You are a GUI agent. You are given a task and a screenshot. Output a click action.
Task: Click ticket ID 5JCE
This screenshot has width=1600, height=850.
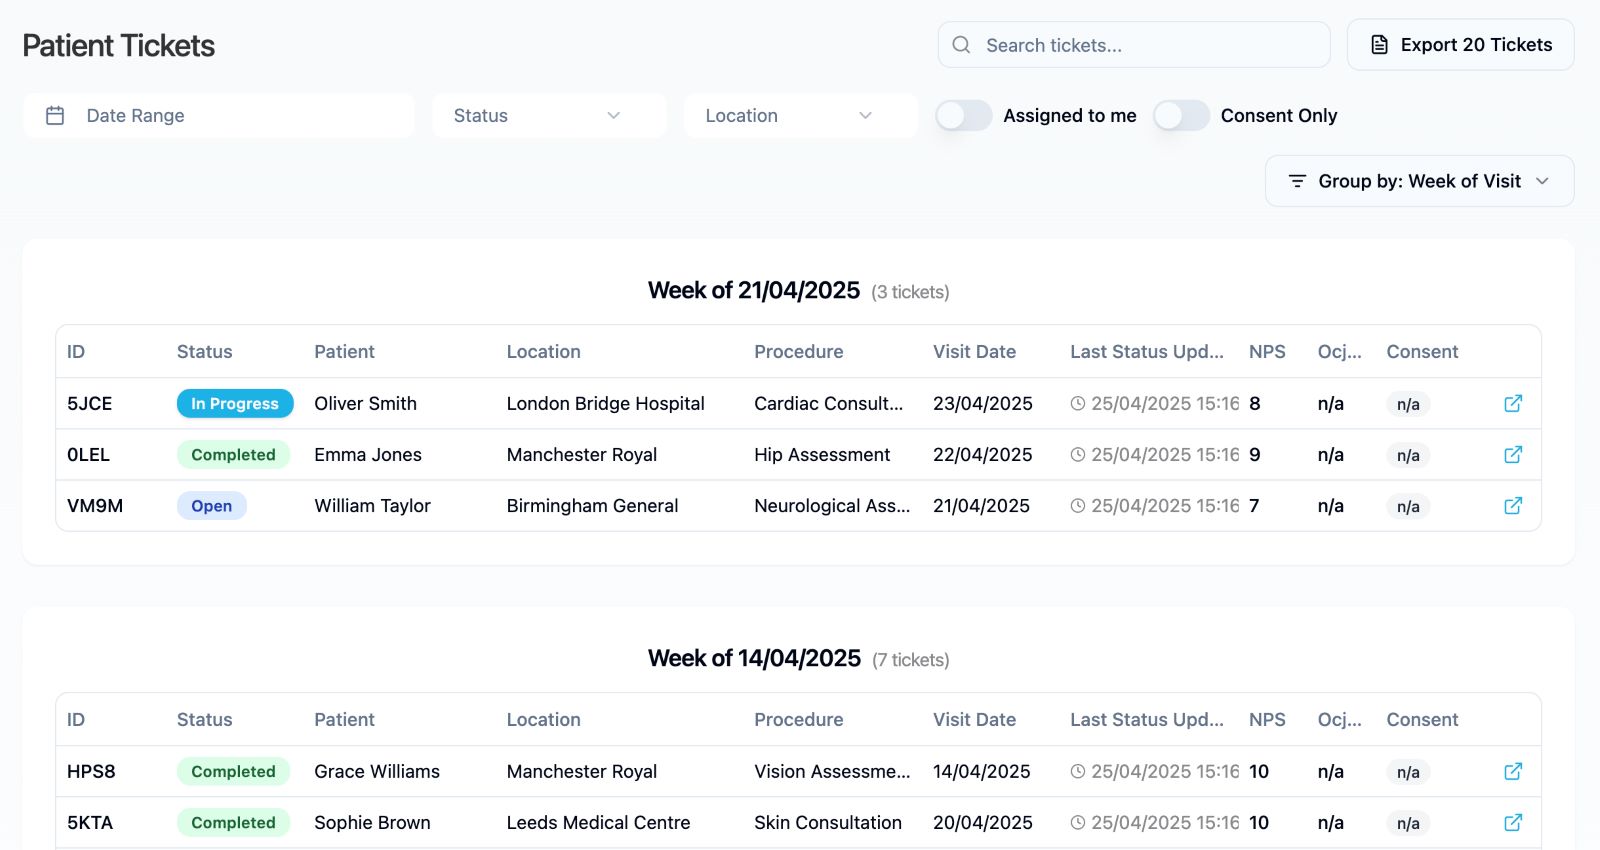click(90, 403)
